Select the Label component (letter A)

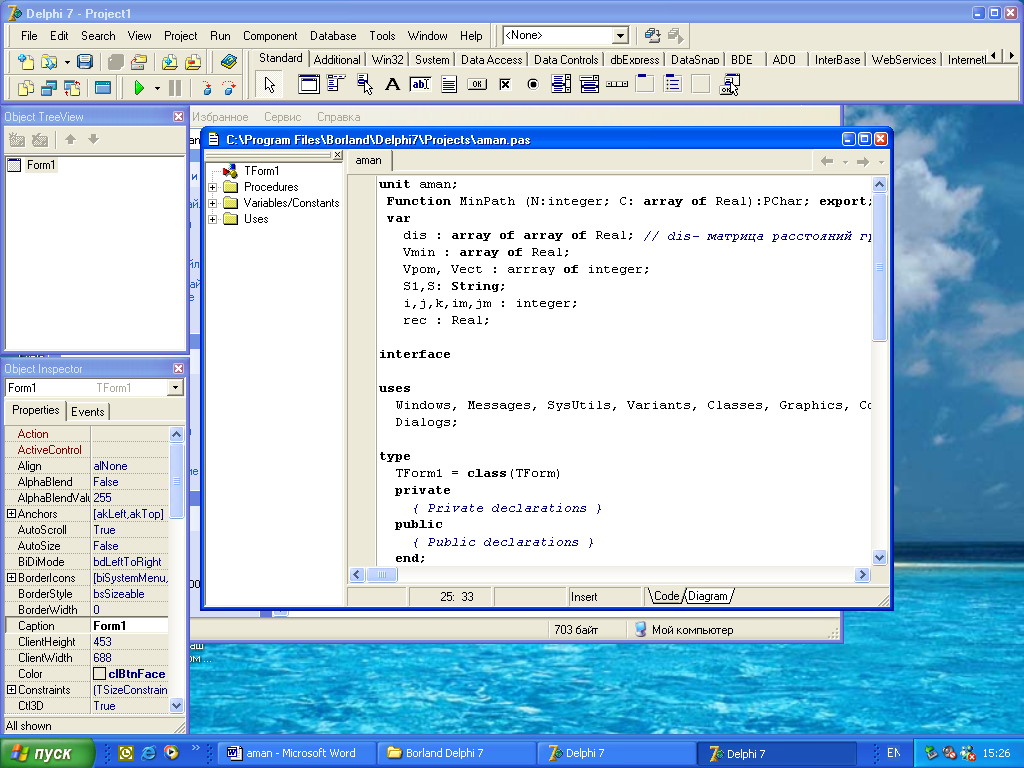coord(392,84)
